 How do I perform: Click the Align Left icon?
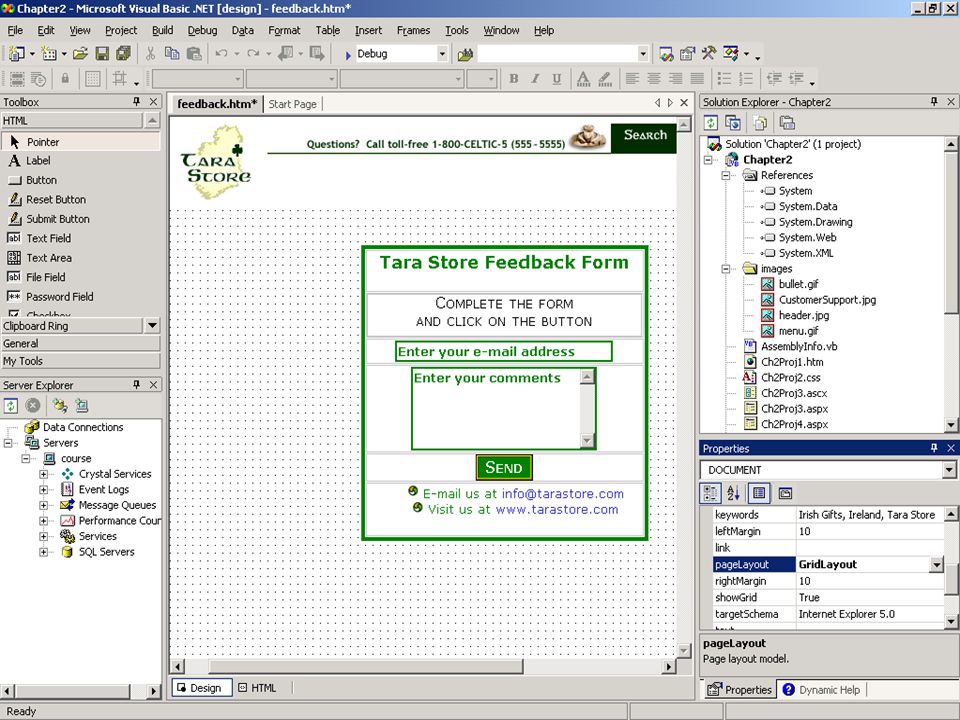(632, 78)
